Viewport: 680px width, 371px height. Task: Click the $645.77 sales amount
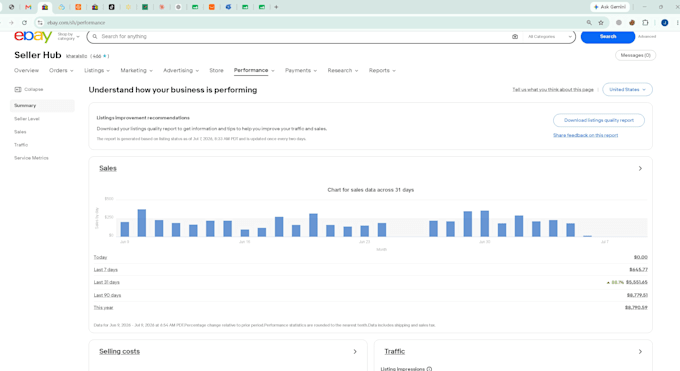click(638, 270)
